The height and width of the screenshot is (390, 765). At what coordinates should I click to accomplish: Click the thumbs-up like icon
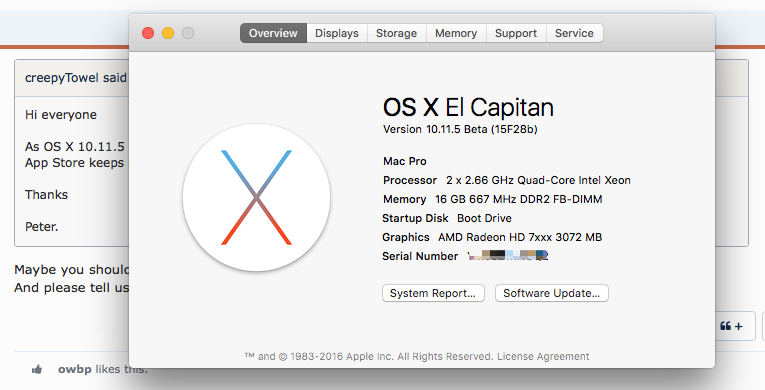(37, 369)
